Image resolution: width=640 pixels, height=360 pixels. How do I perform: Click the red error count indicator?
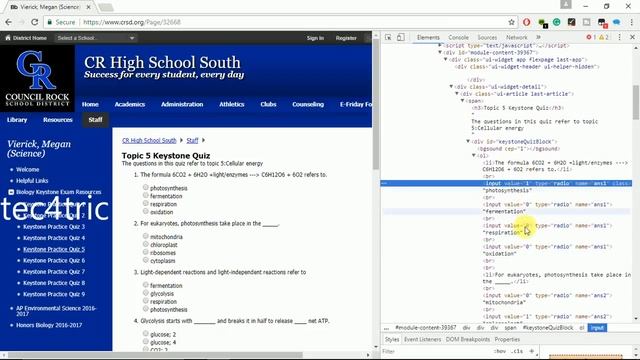591,37
